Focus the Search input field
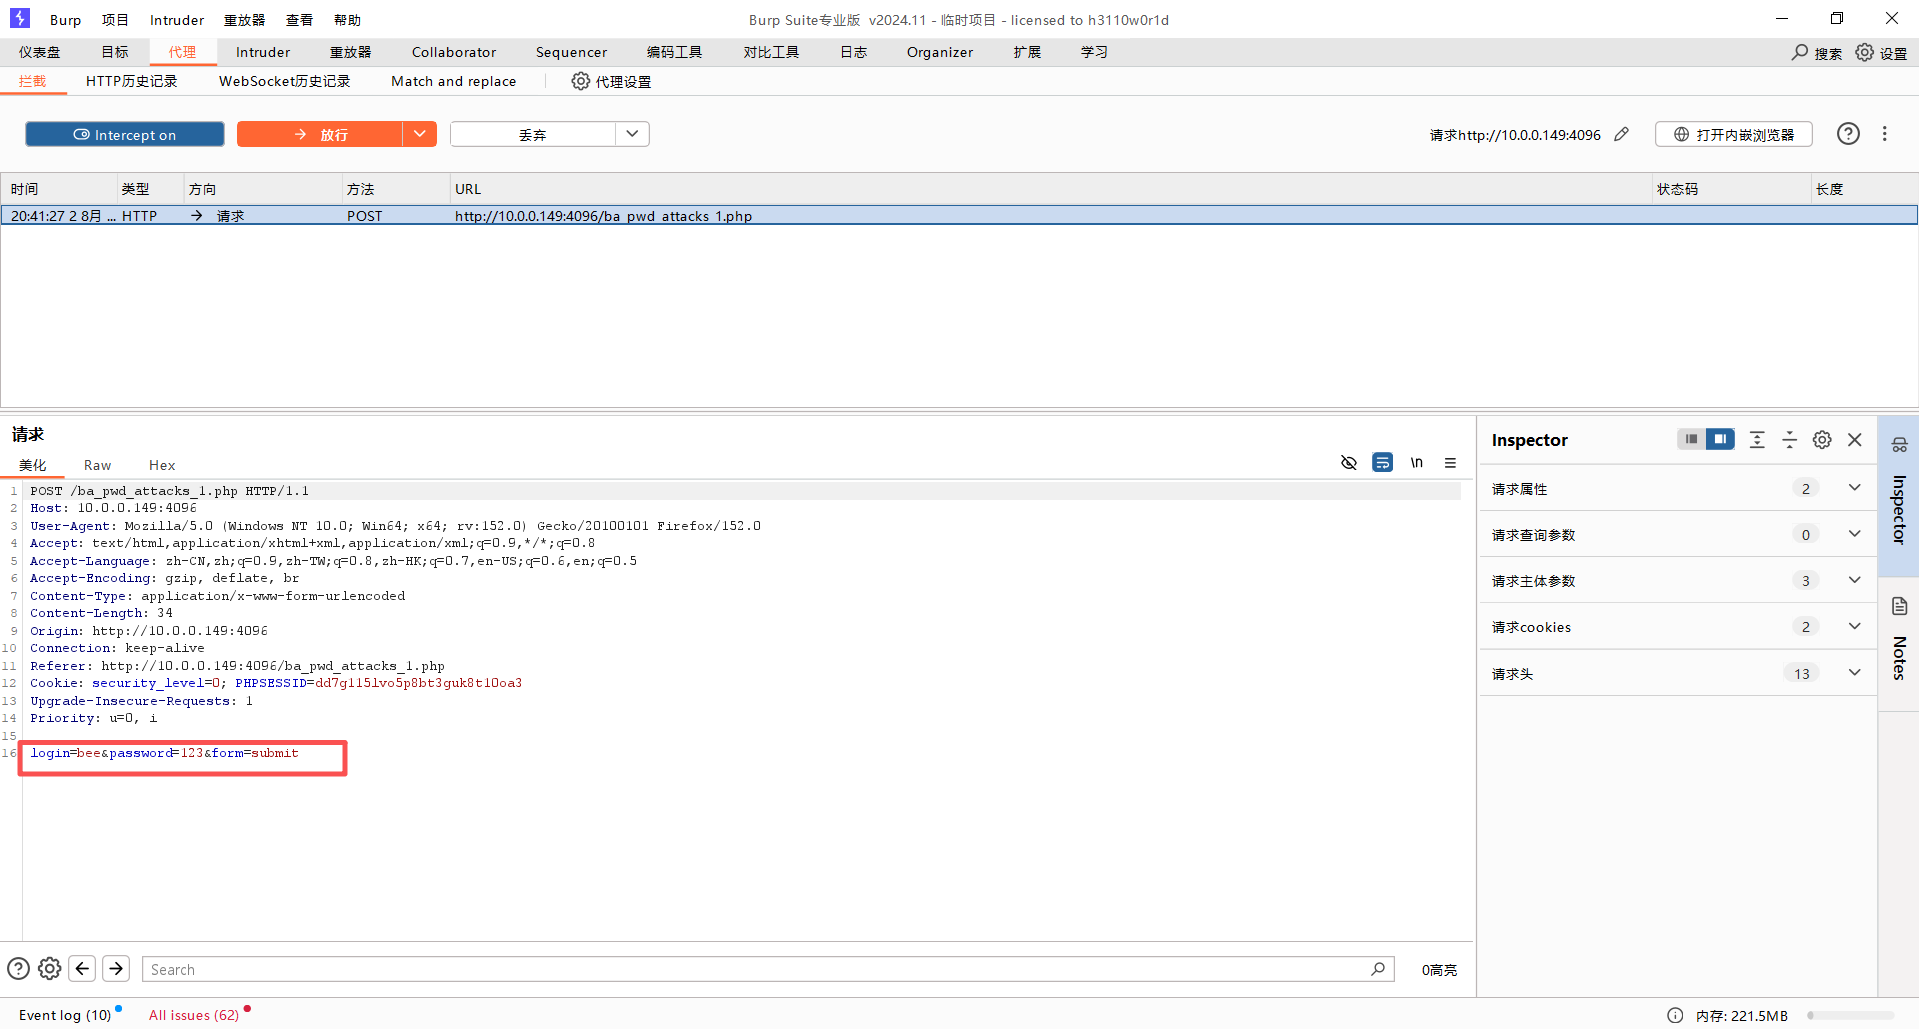The image size is (1920, 1030). (x=768, y=969)
